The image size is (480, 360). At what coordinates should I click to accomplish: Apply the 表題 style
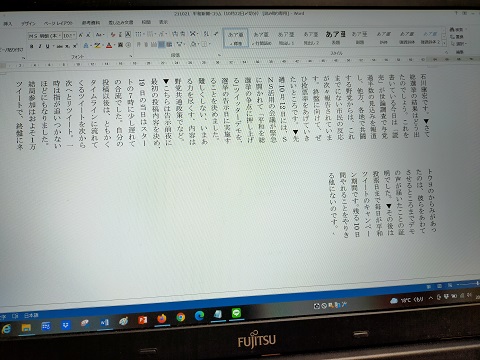click(x=335, y=37)
